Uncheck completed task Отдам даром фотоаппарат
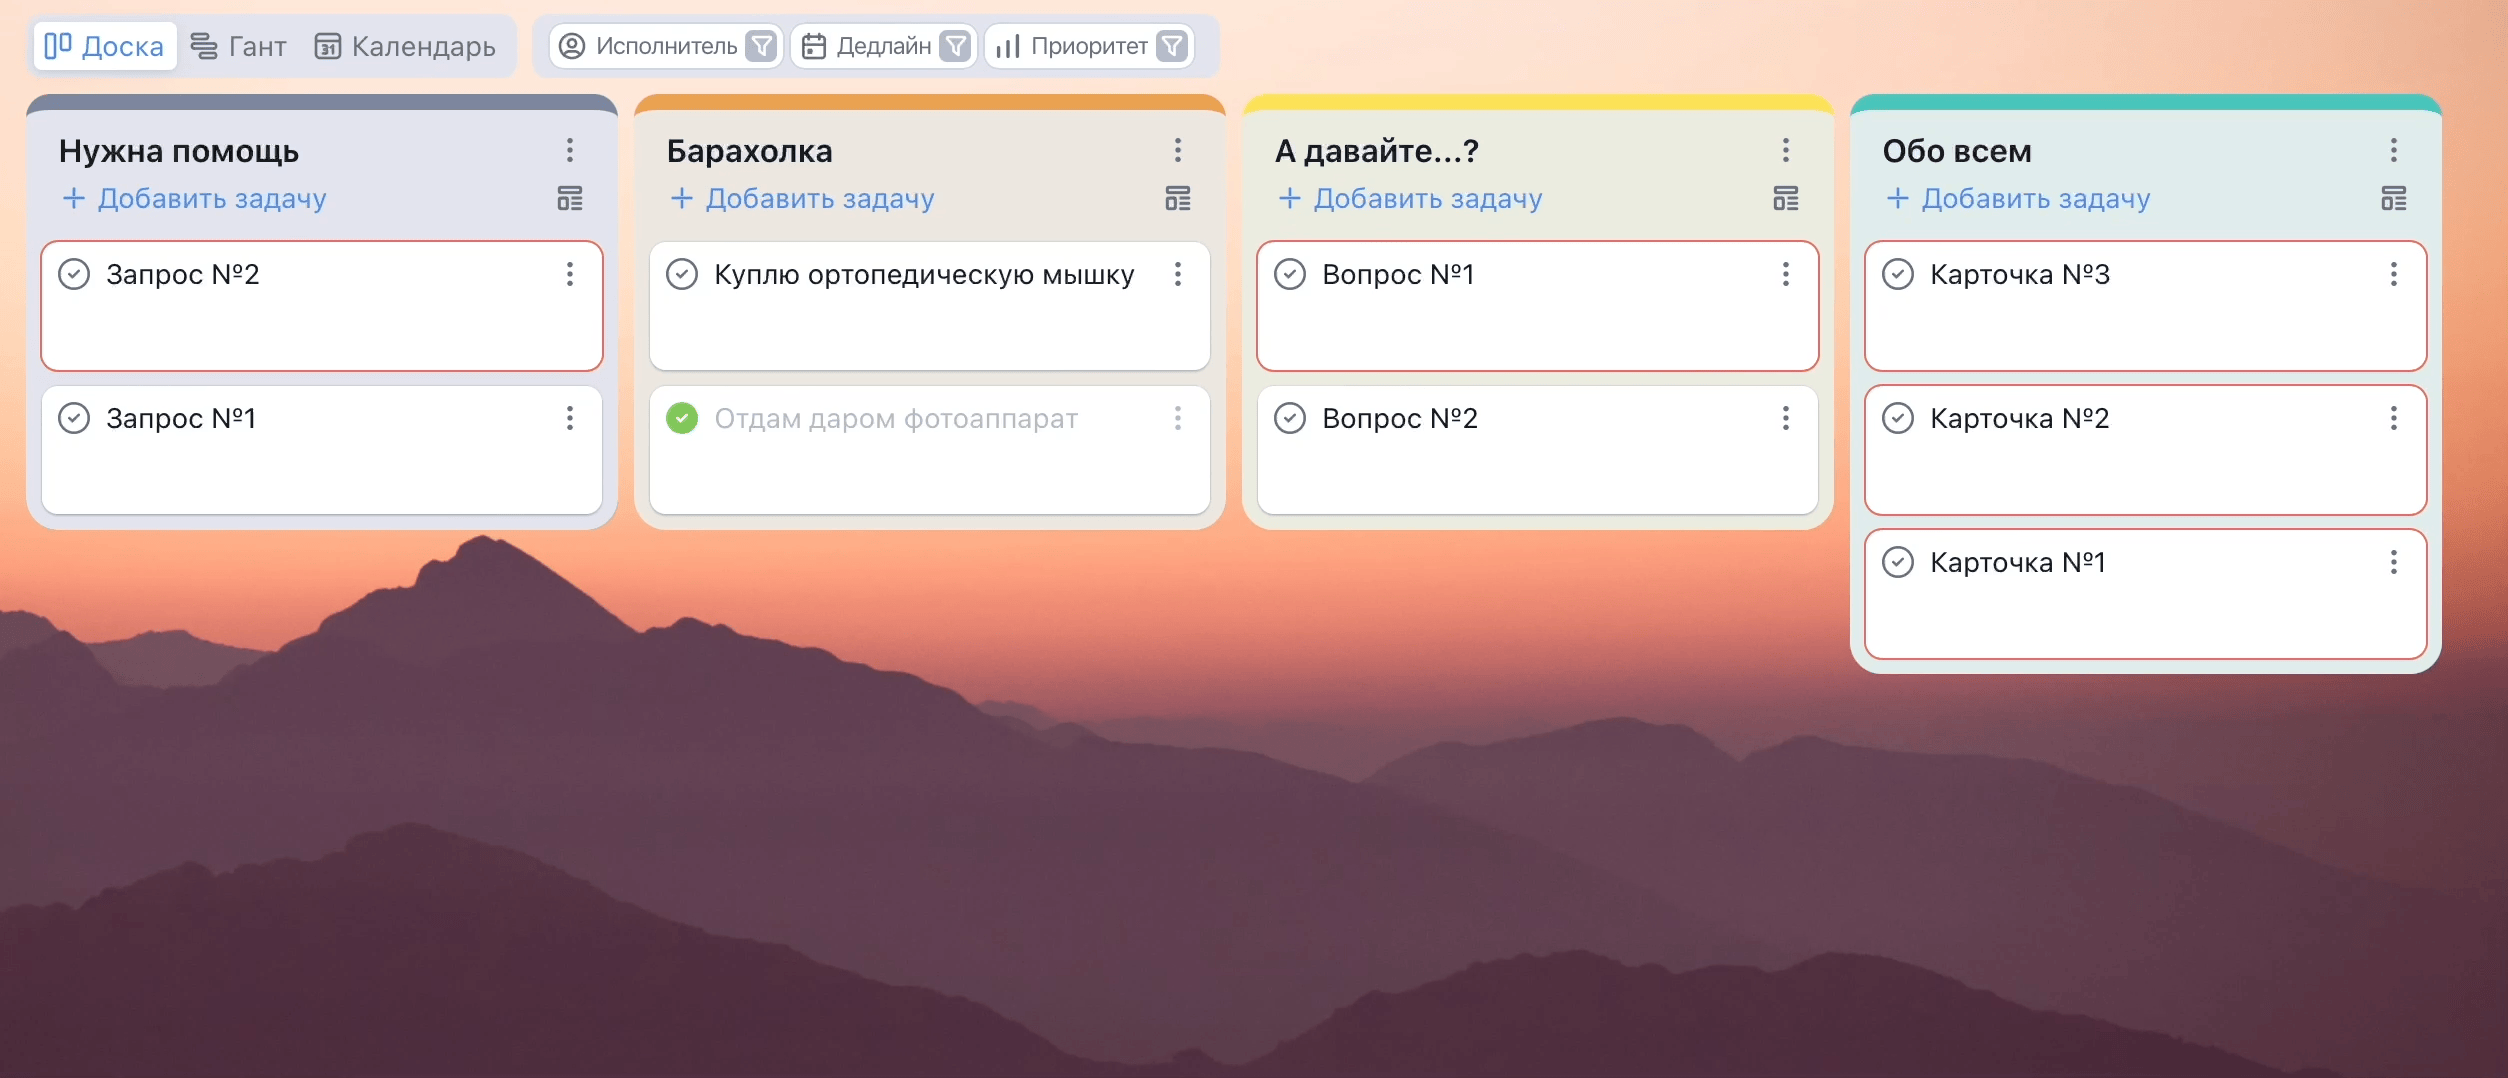The image size is (2508, 1078). coord(682,418)
